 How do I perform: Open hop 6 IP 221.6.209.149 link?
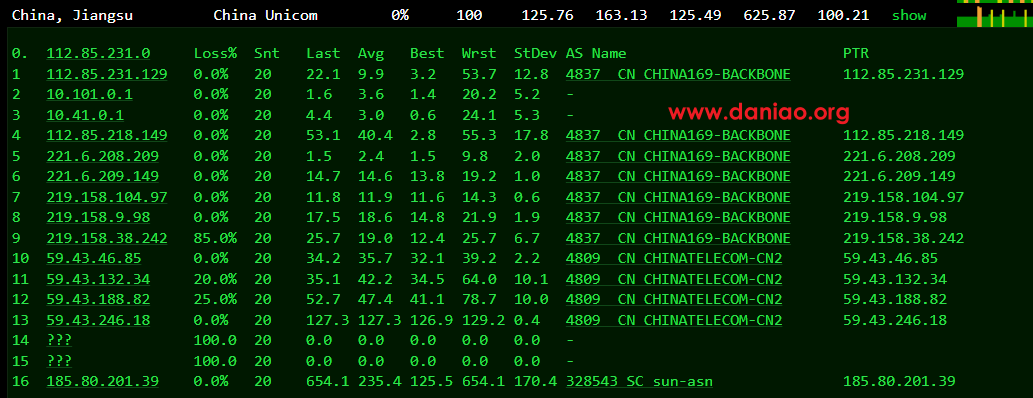coord(103,177)
